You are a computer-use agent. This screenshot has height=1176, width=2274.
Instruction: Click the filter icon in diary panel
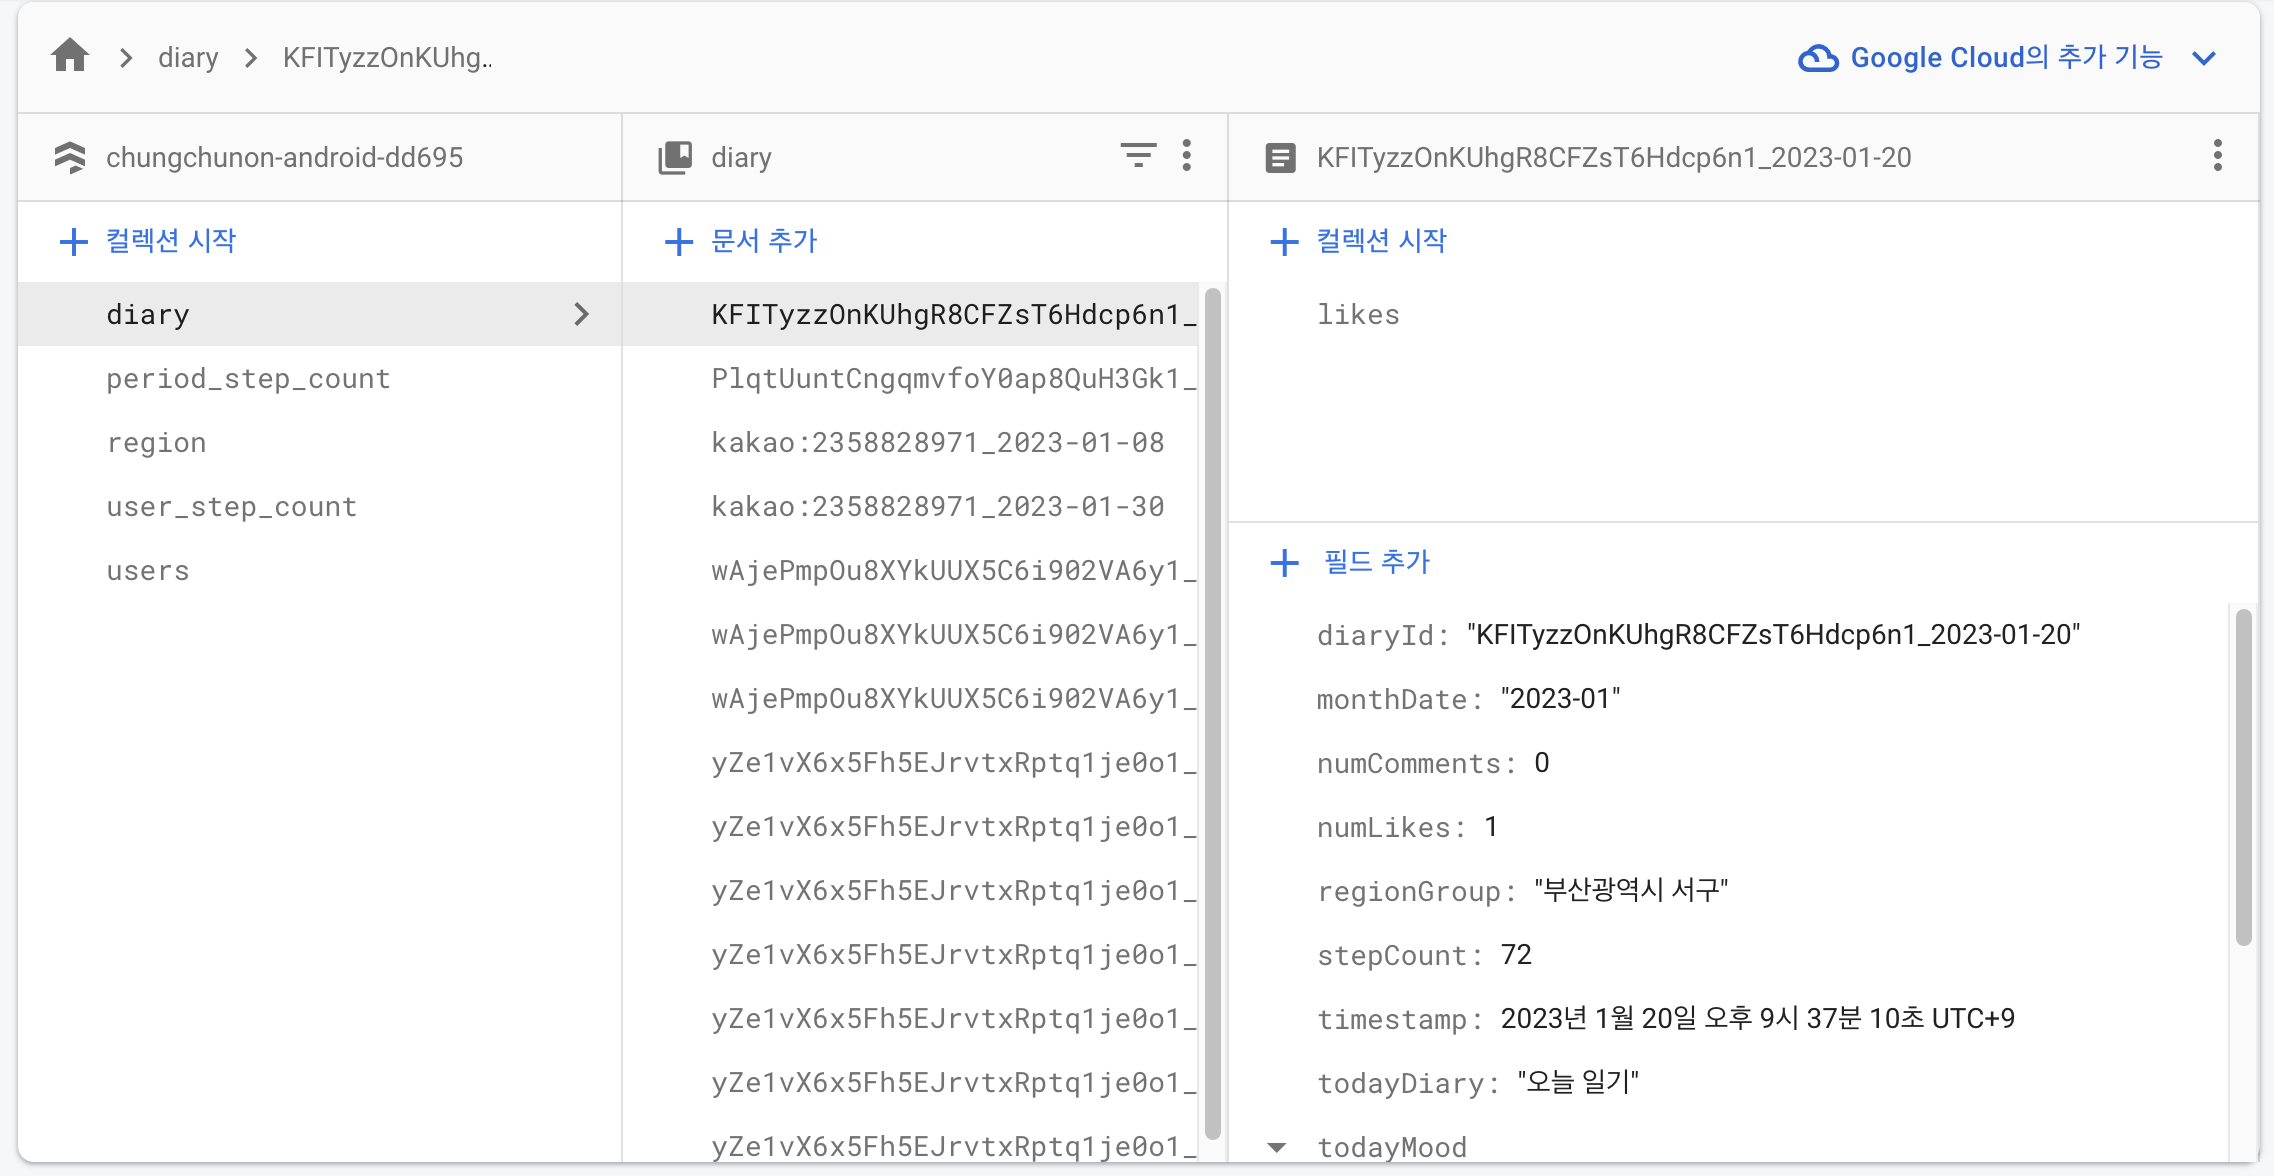pos(1138,154)
